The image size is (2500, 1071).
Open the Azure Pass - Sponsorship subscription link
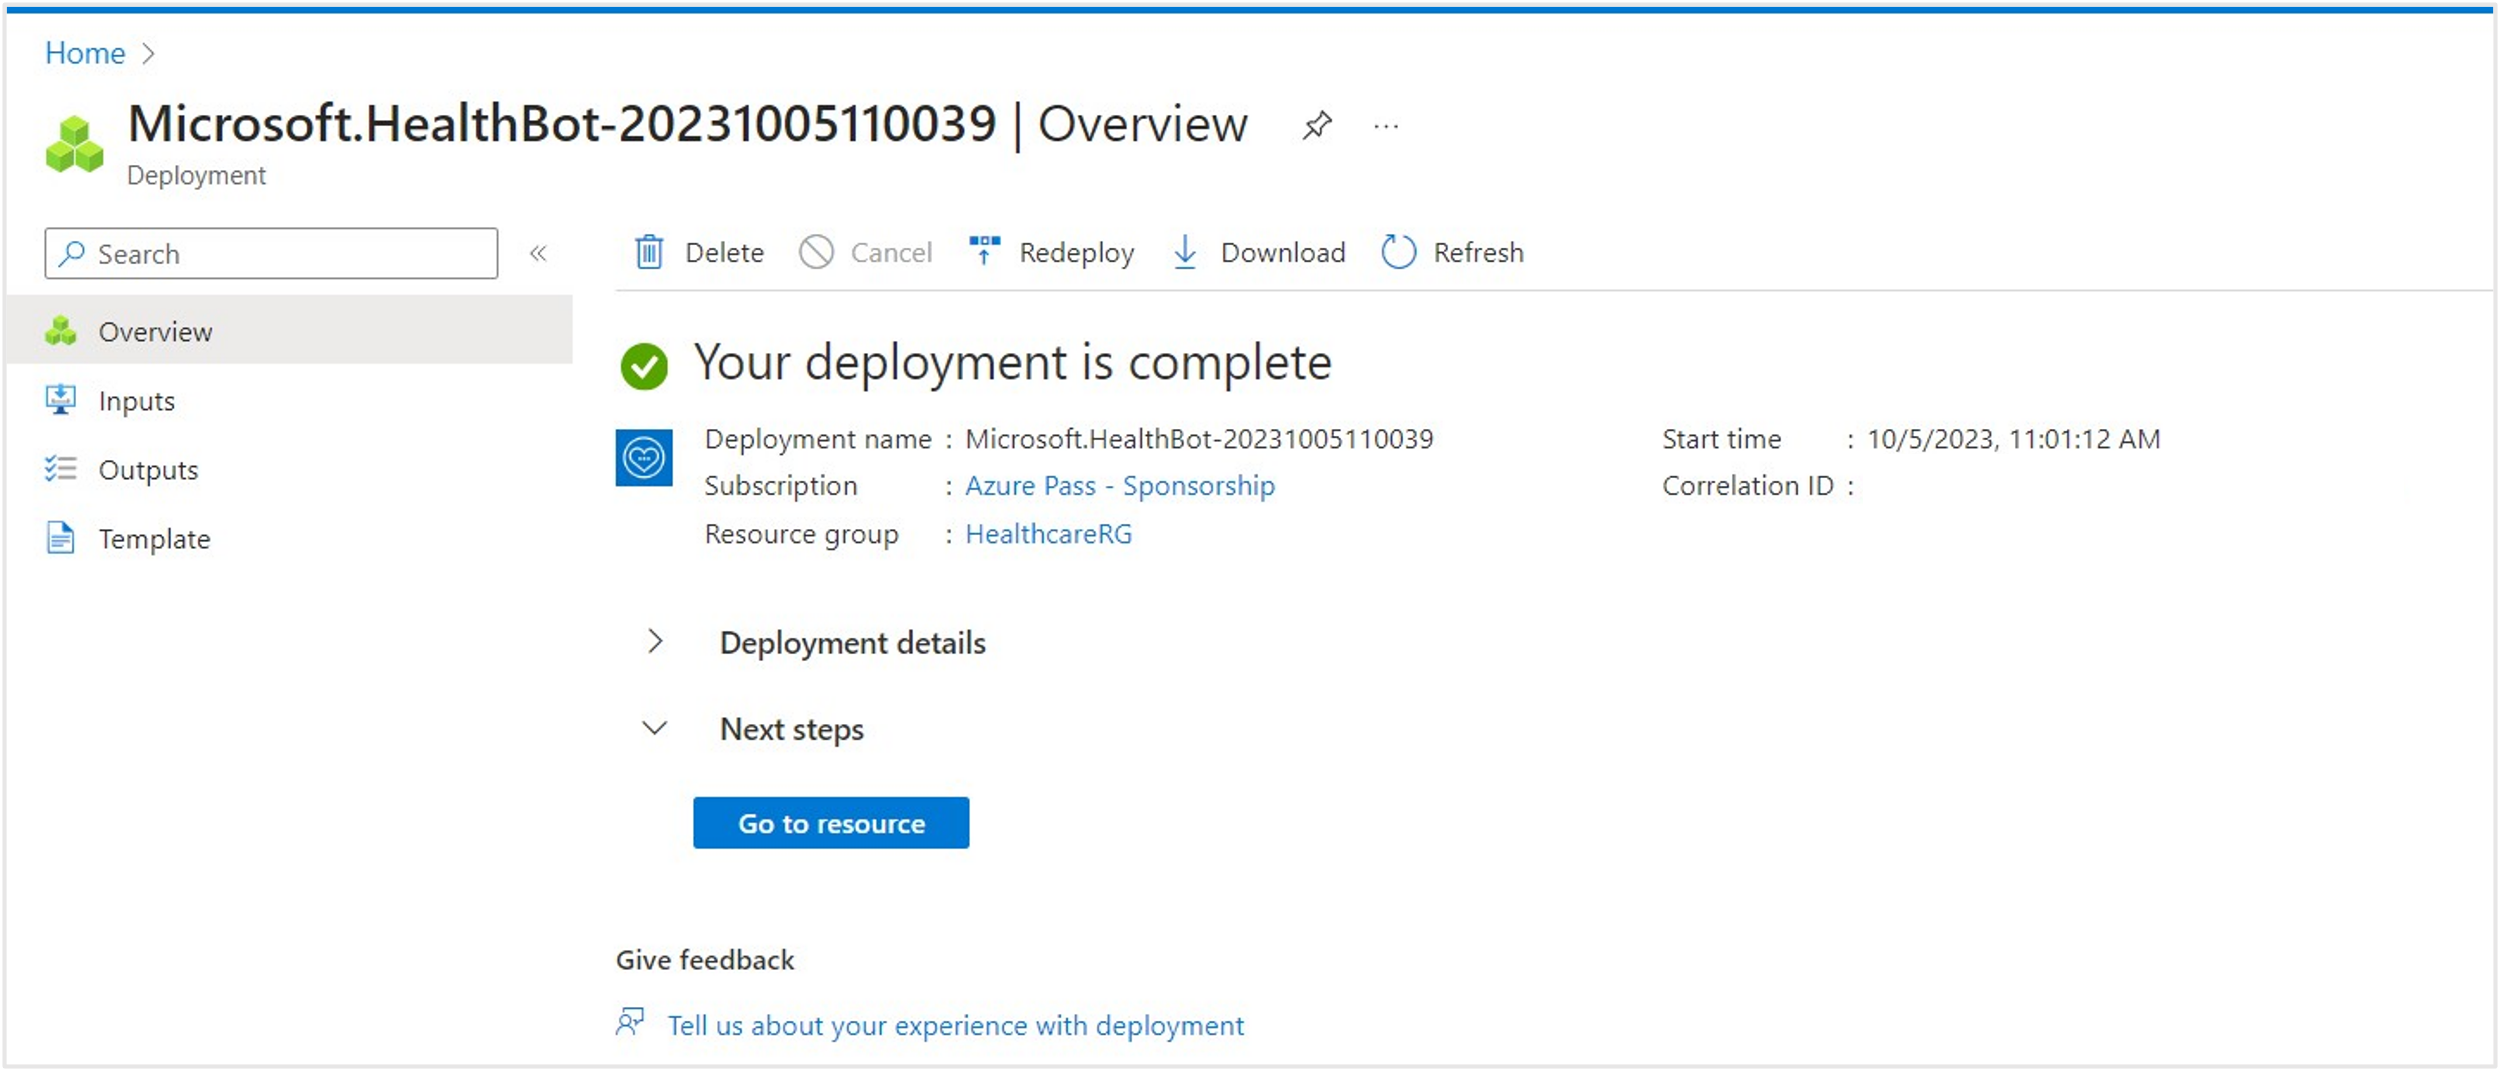click(x=1120, y=486)
